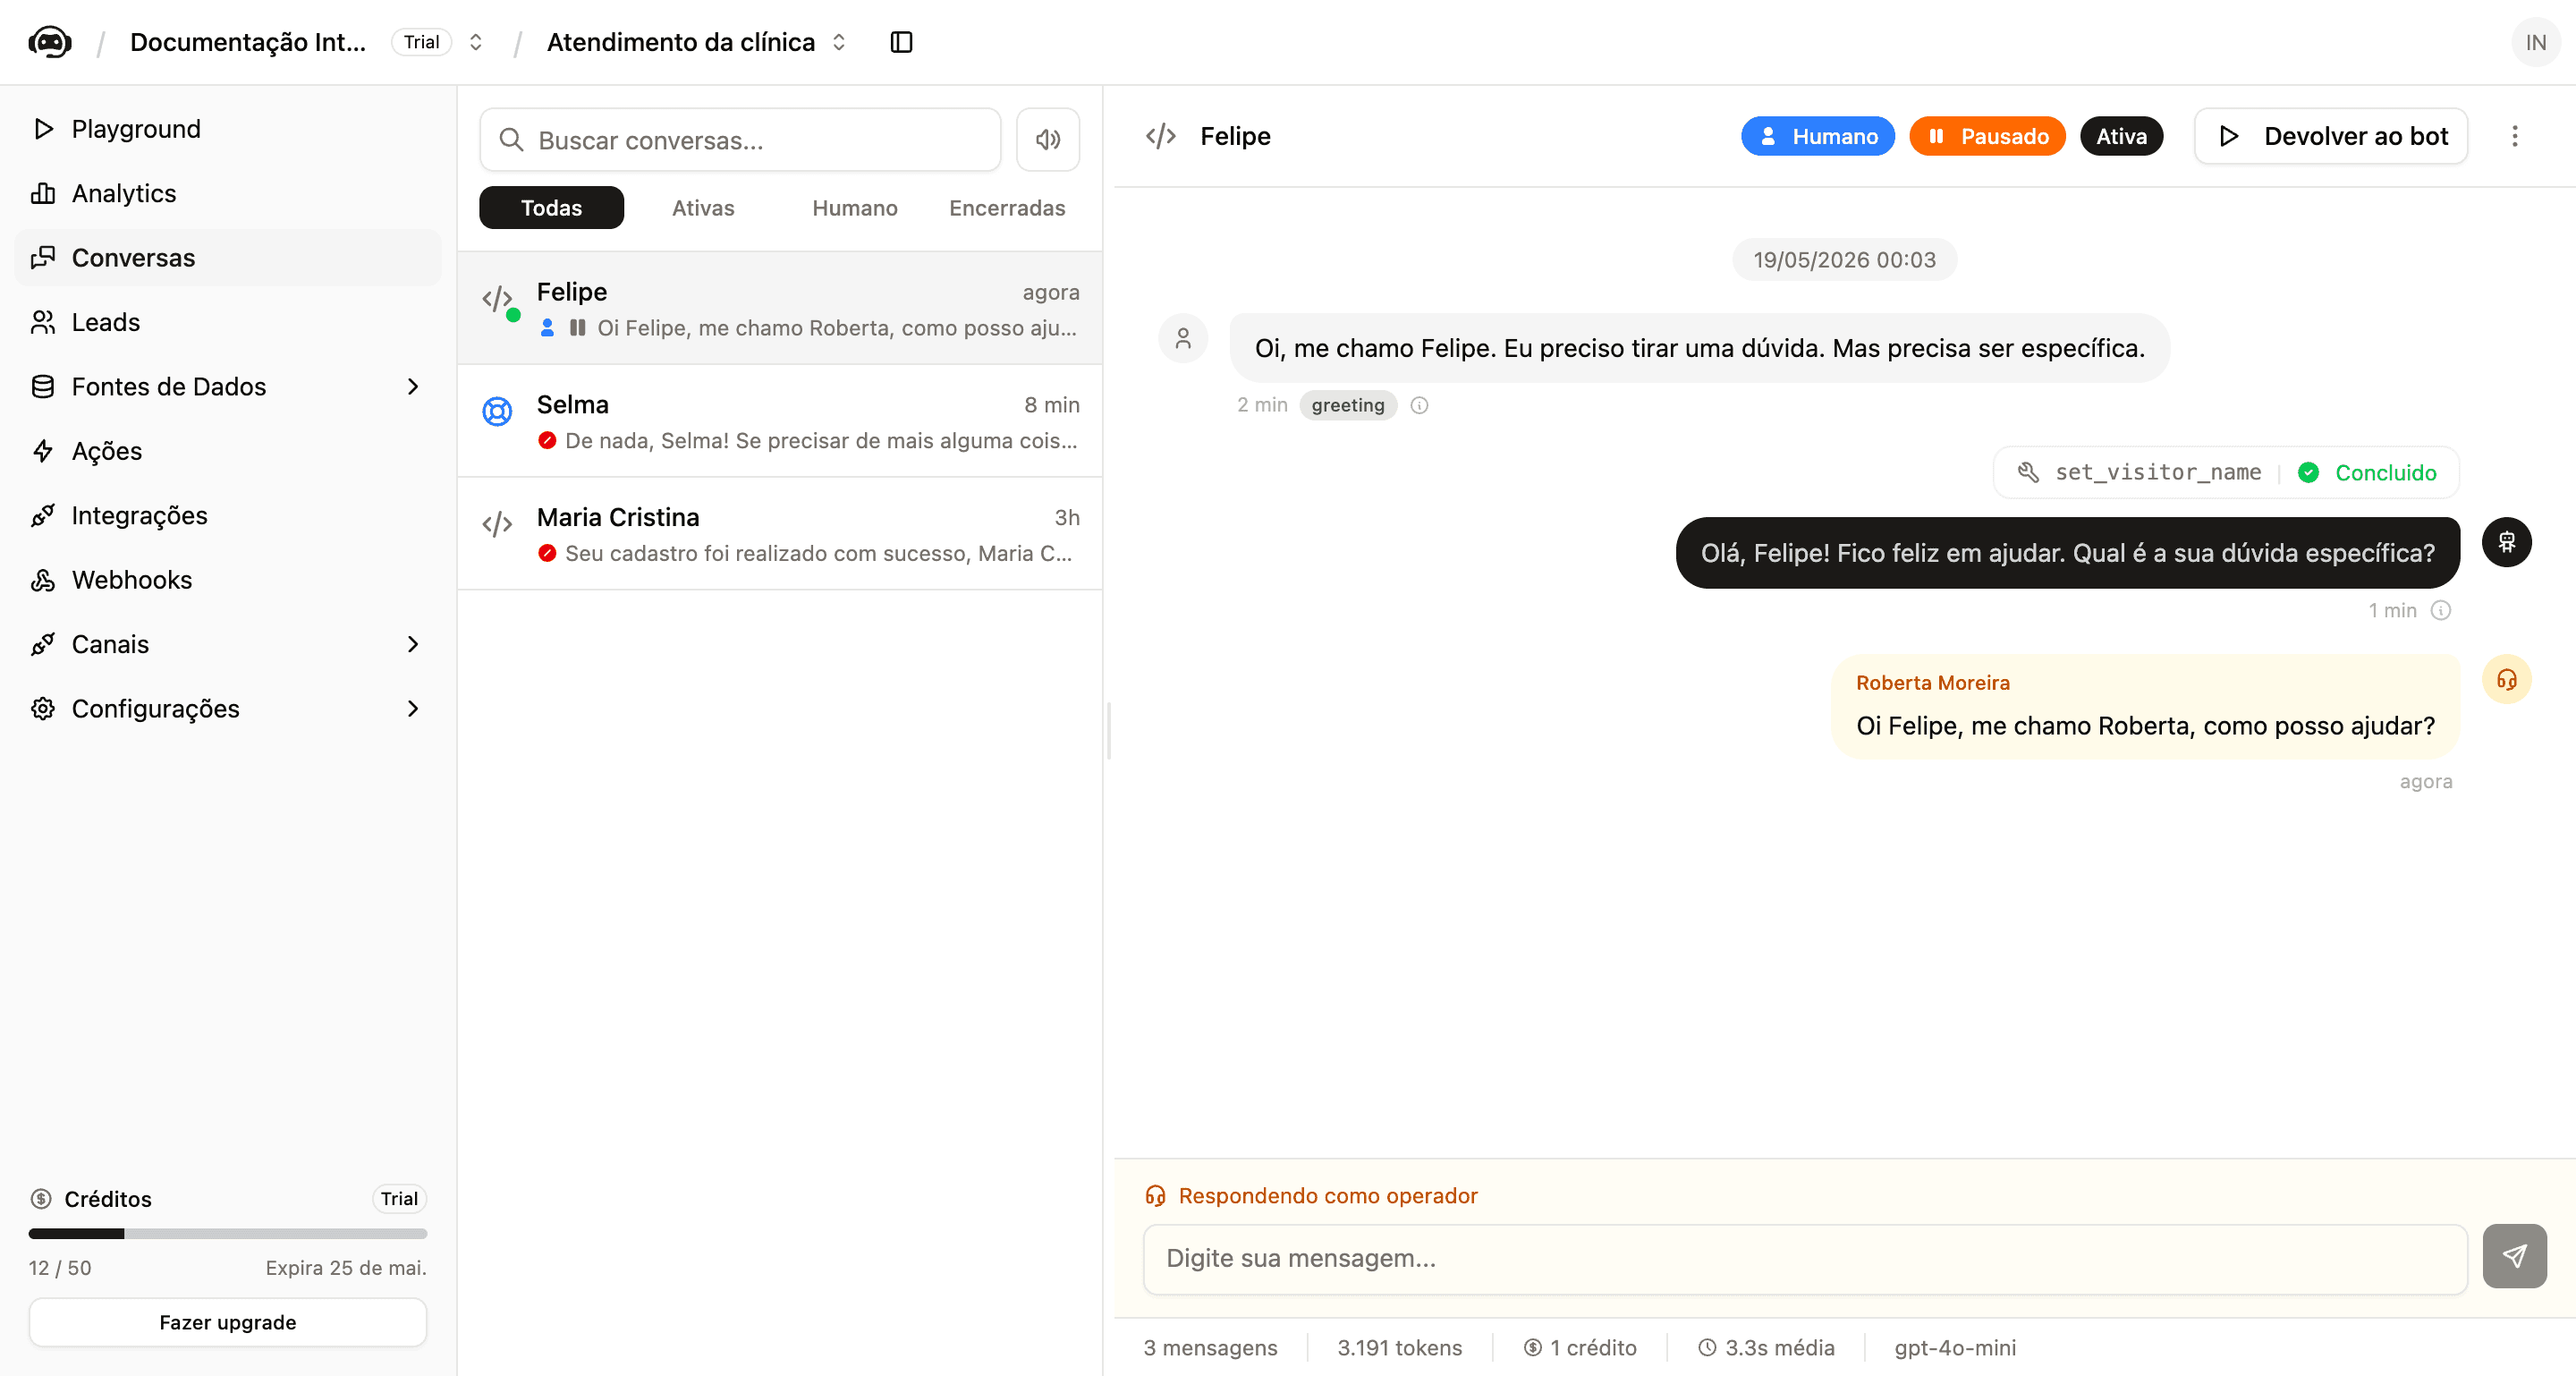Select the Todas filter tab

click(551, 208)
